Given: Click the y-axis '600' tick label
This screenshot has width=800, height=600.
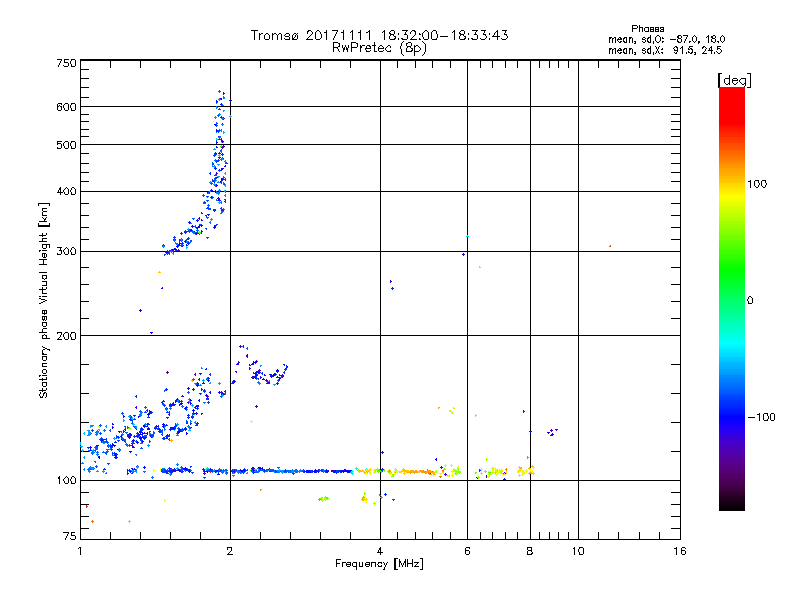Looking at the screenshot, I should coord(66,107).
